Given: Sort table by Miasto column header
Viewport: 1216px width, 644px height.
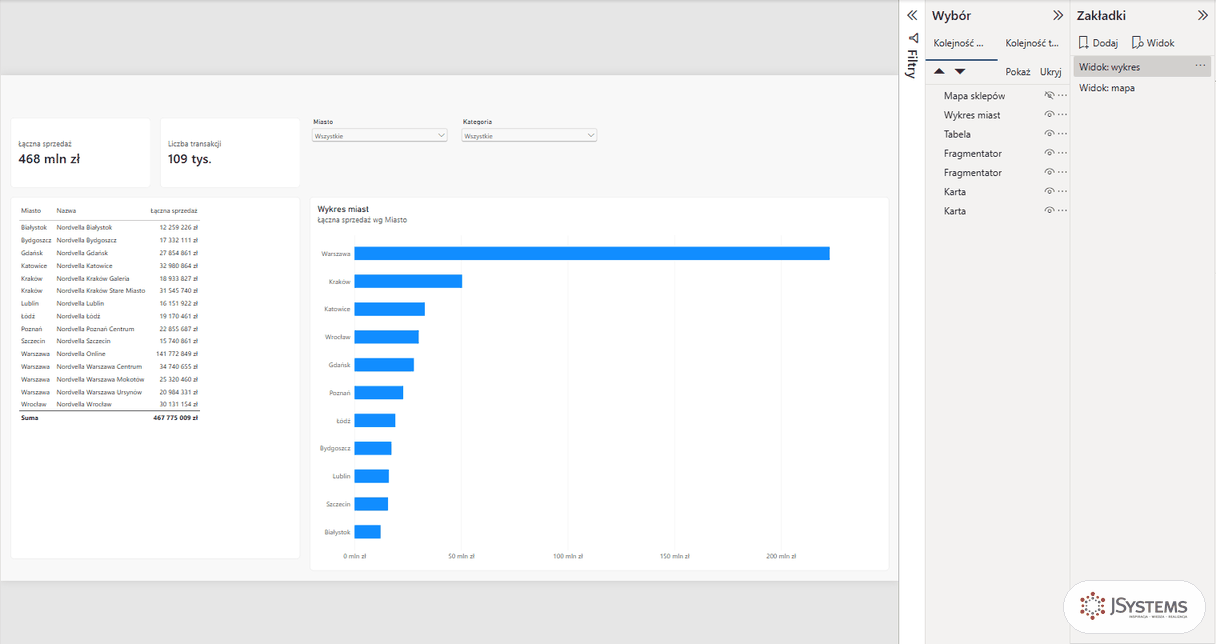Looking at the screenshot, I should tap(31, 211).
